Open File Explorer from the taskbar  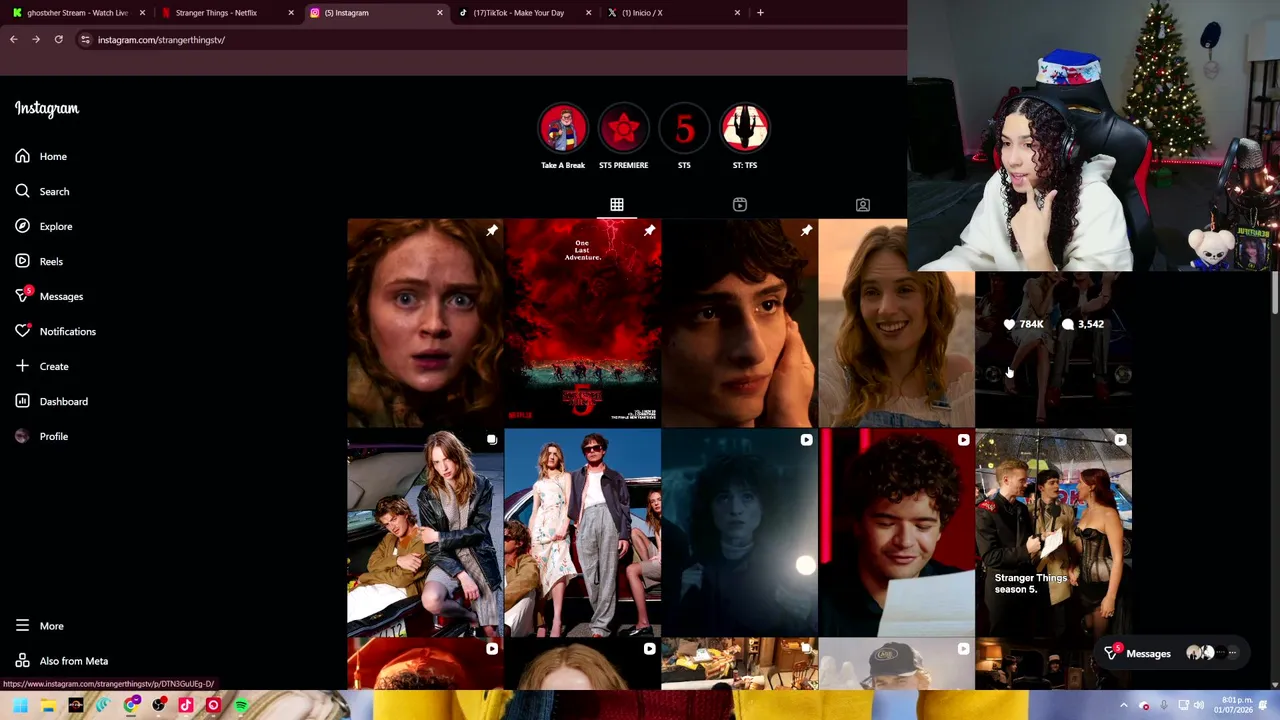[x=48, y=706]
